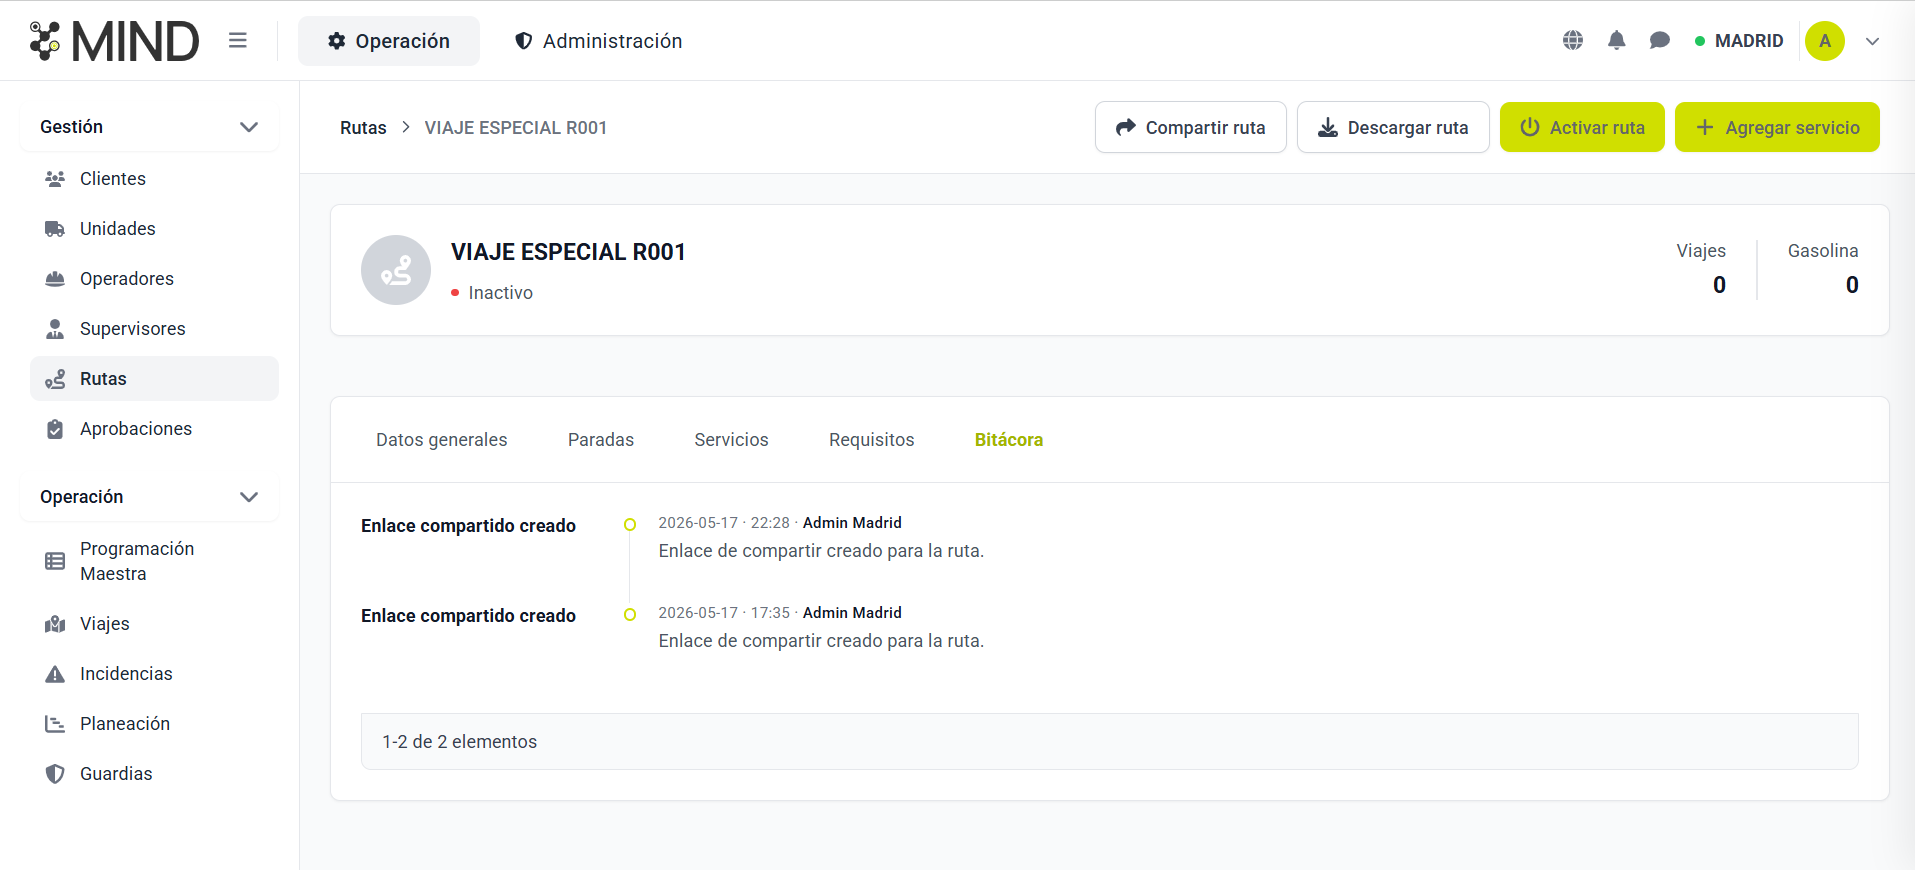Open the chat messages icon
The width and height of the screenshot is (1915, 870).
pyautogui.click(x=1660, y=40)
